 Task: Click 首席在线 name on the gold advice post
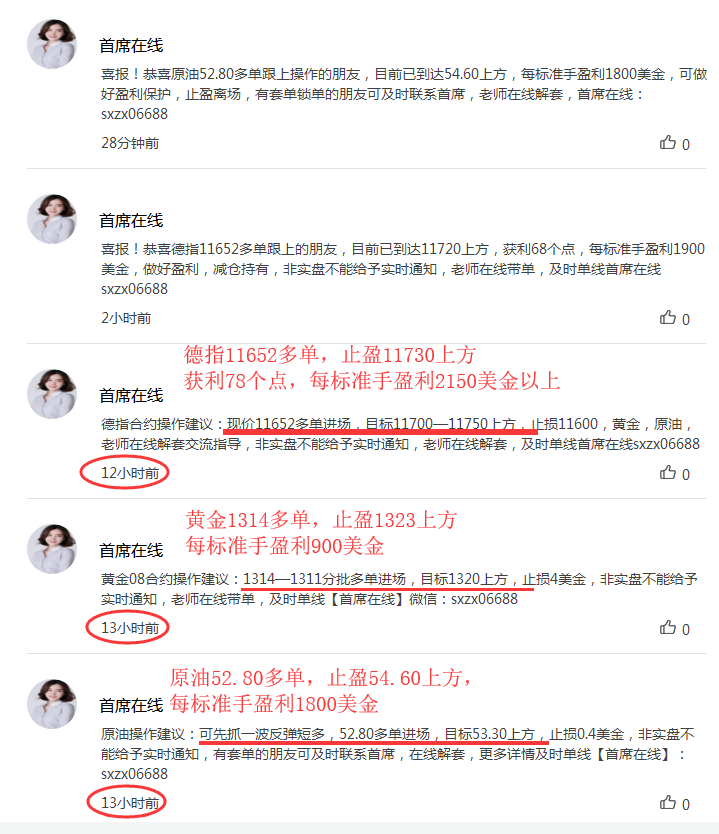[x=131, y=551]
